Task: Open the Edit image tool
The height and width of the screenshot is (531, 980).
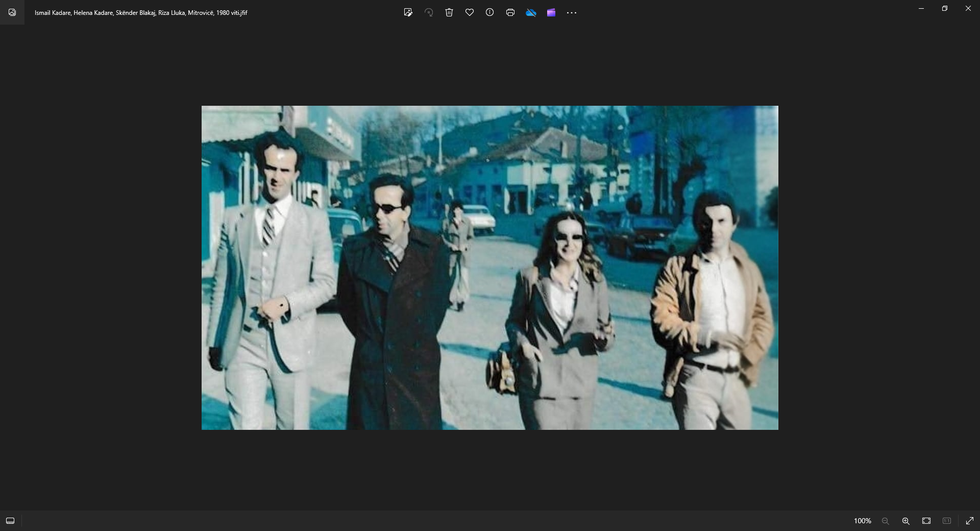Action: tap(408, 12)
